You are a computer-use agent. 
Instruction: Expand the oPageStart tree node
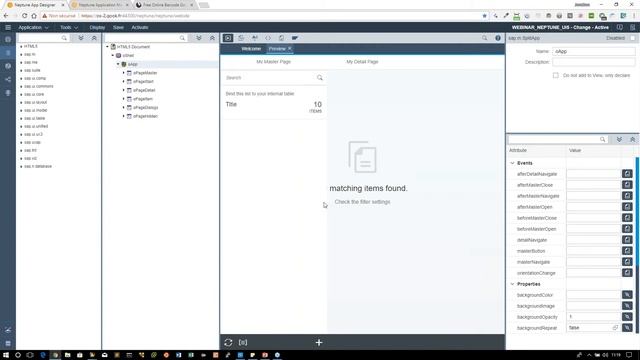pyautogui.click(x=124, y=81)
